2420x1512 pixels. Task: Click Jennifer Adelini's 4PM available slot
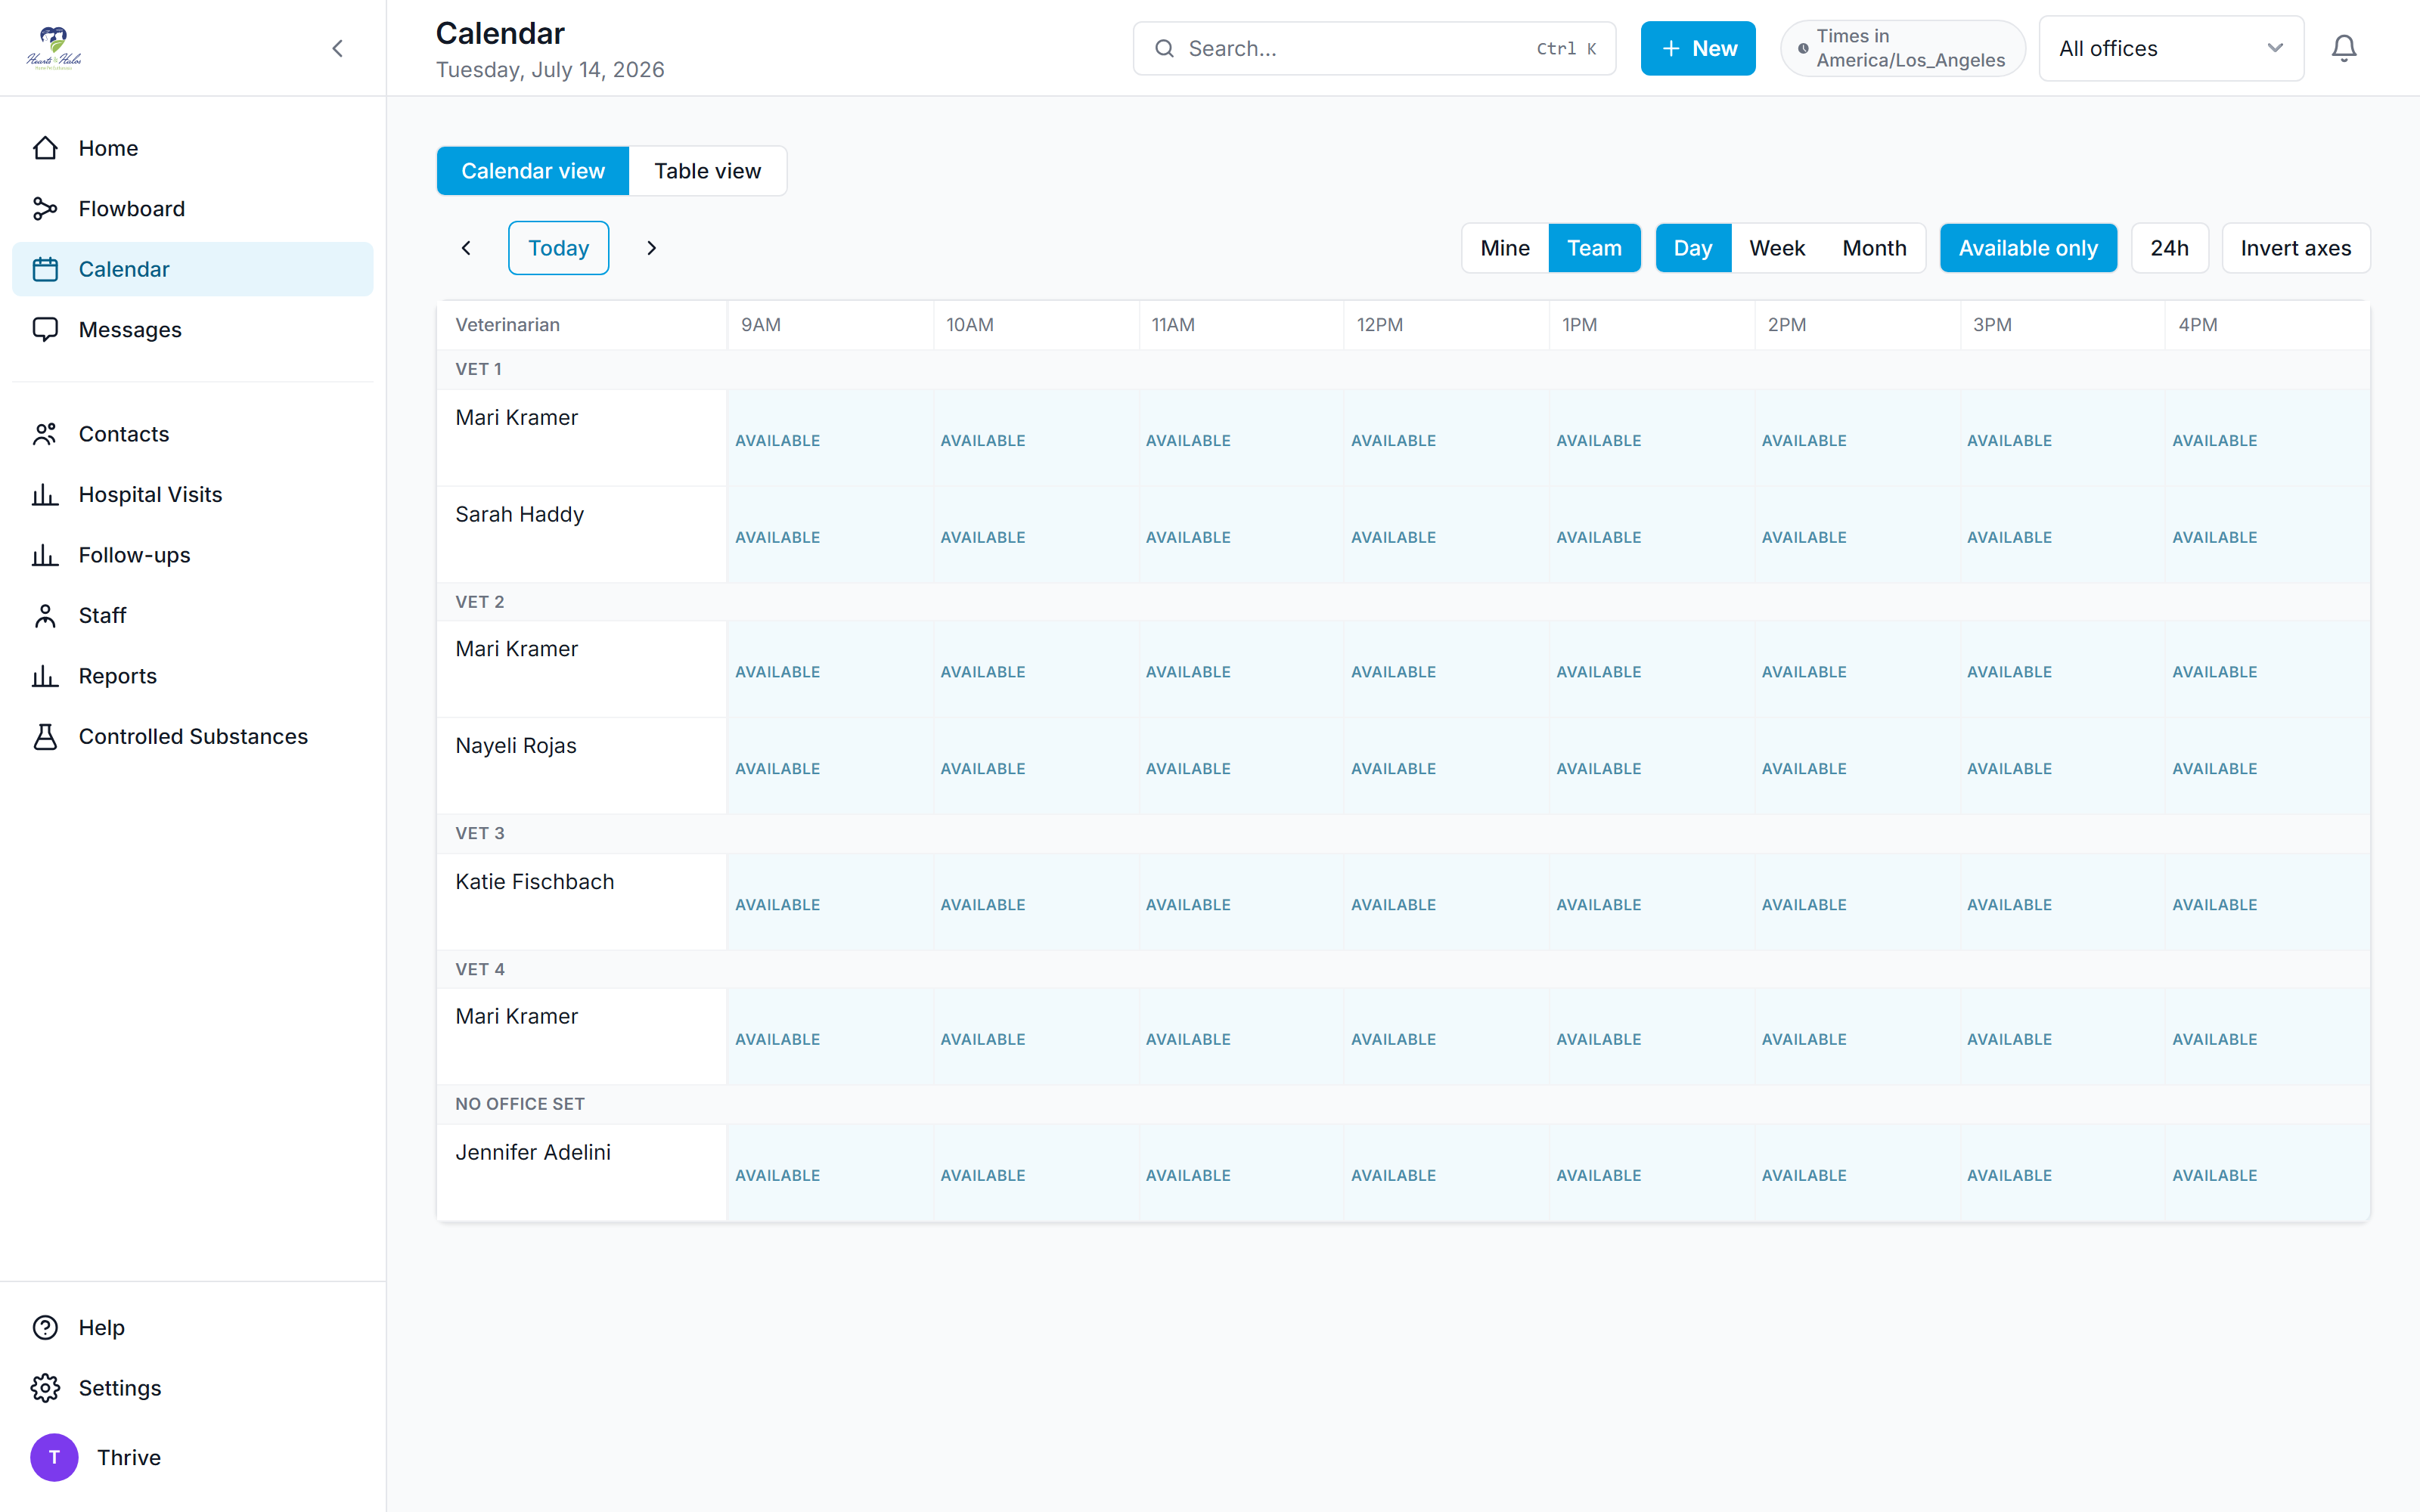(x=2267, y=1175)
